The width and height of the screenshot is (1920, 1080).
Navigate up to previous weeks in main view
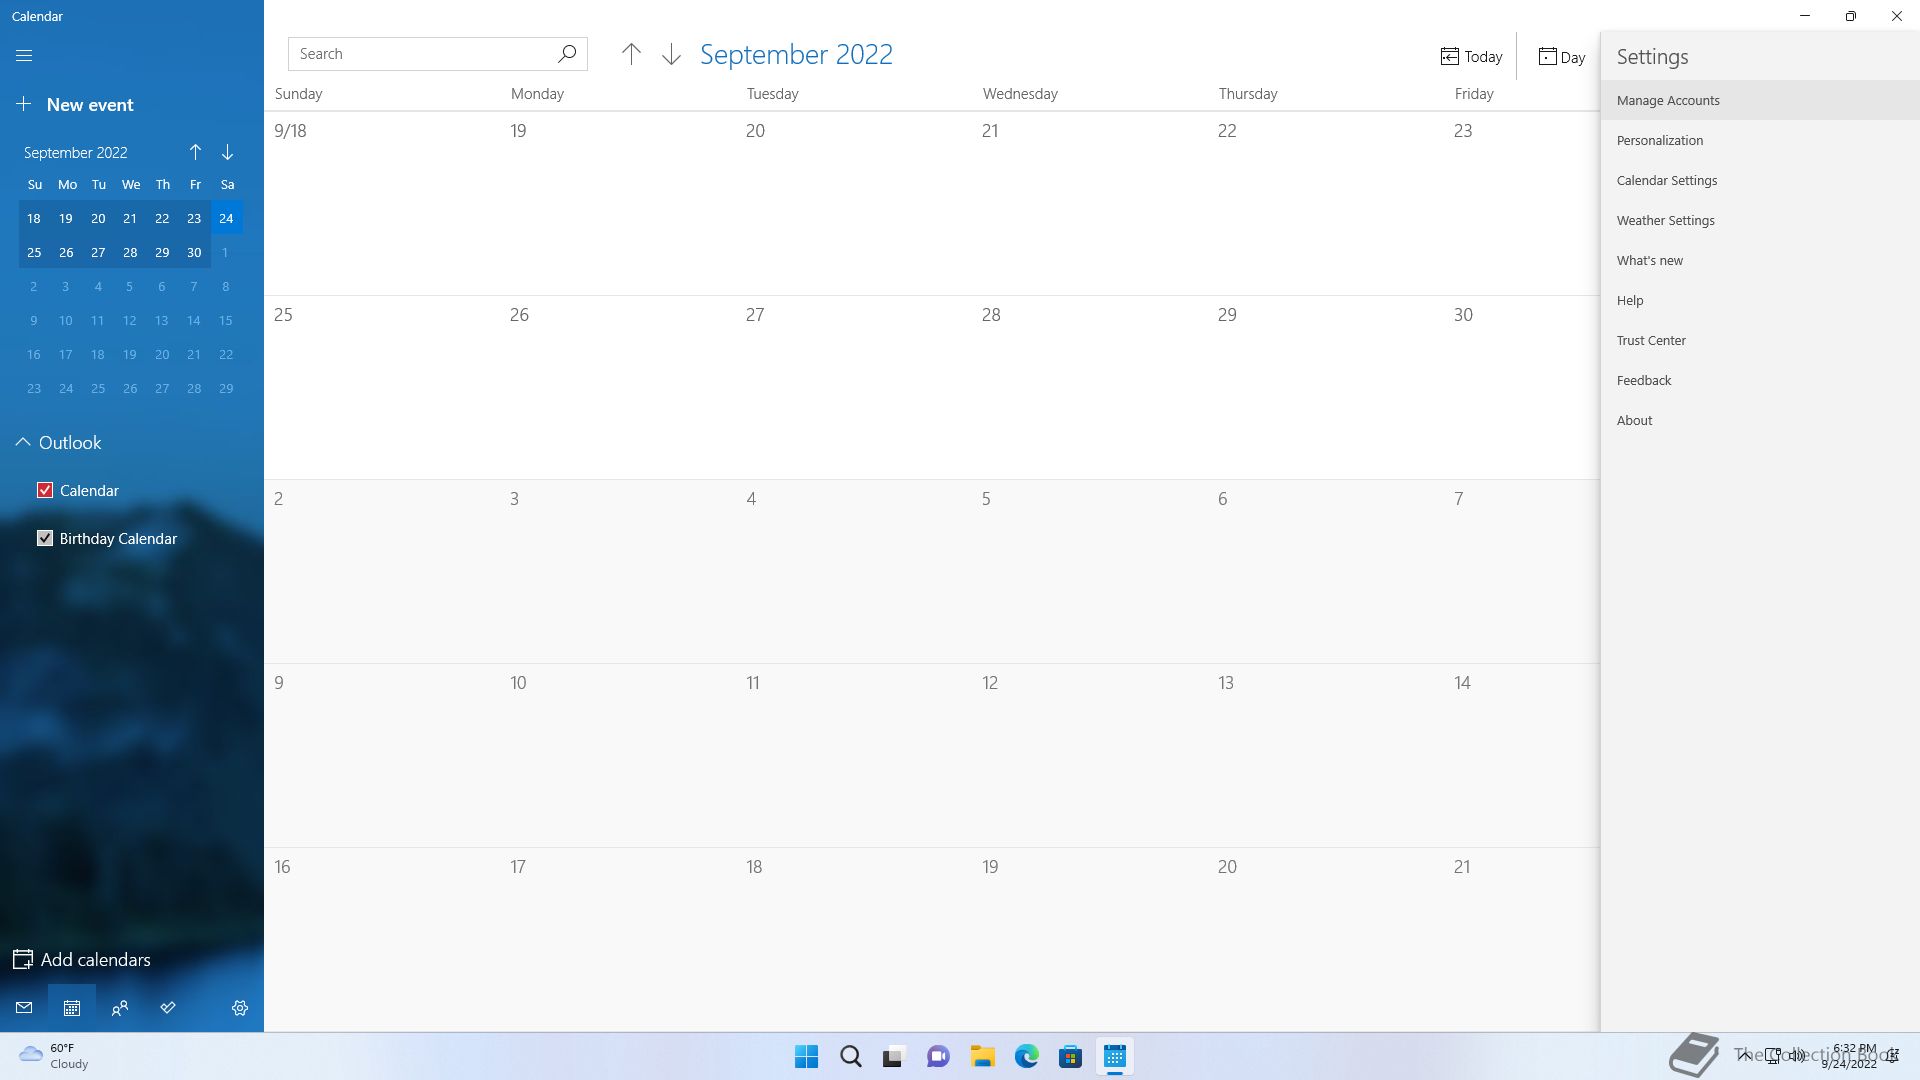click(x=631, y=54)
